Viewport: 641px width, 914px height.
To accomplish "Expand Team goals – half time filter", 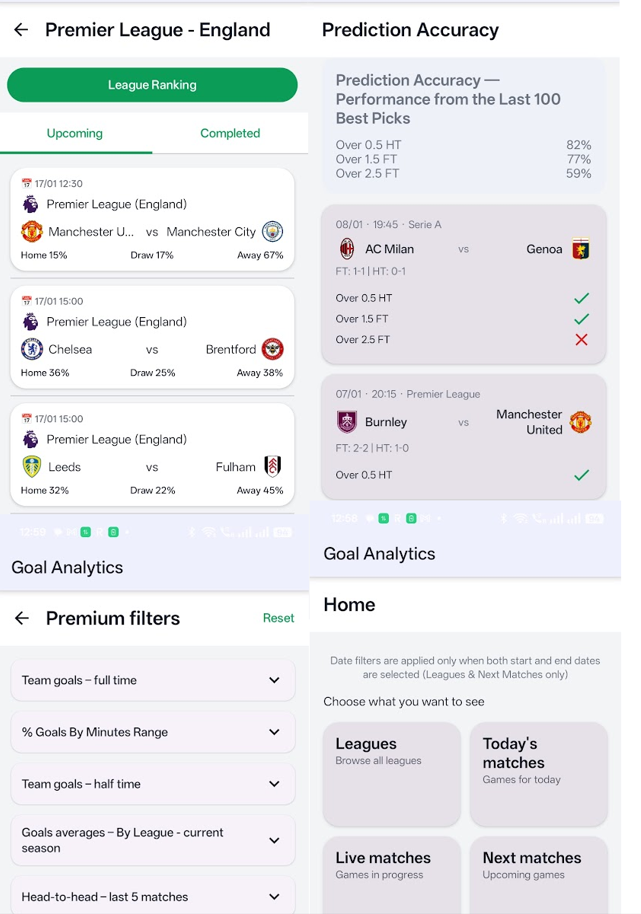I will click(x=274, y=784).
